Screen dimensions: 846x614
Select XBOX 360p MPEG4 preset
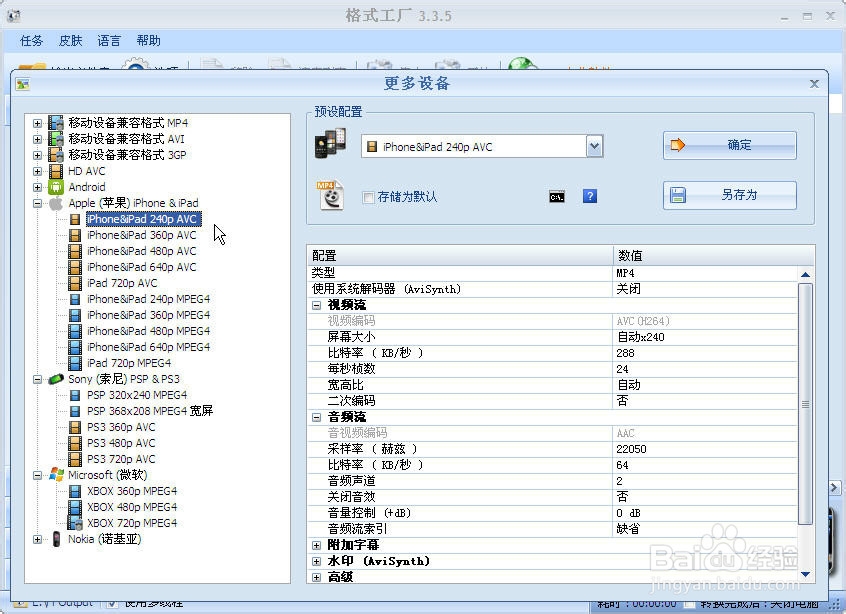(x=132, y=492)
